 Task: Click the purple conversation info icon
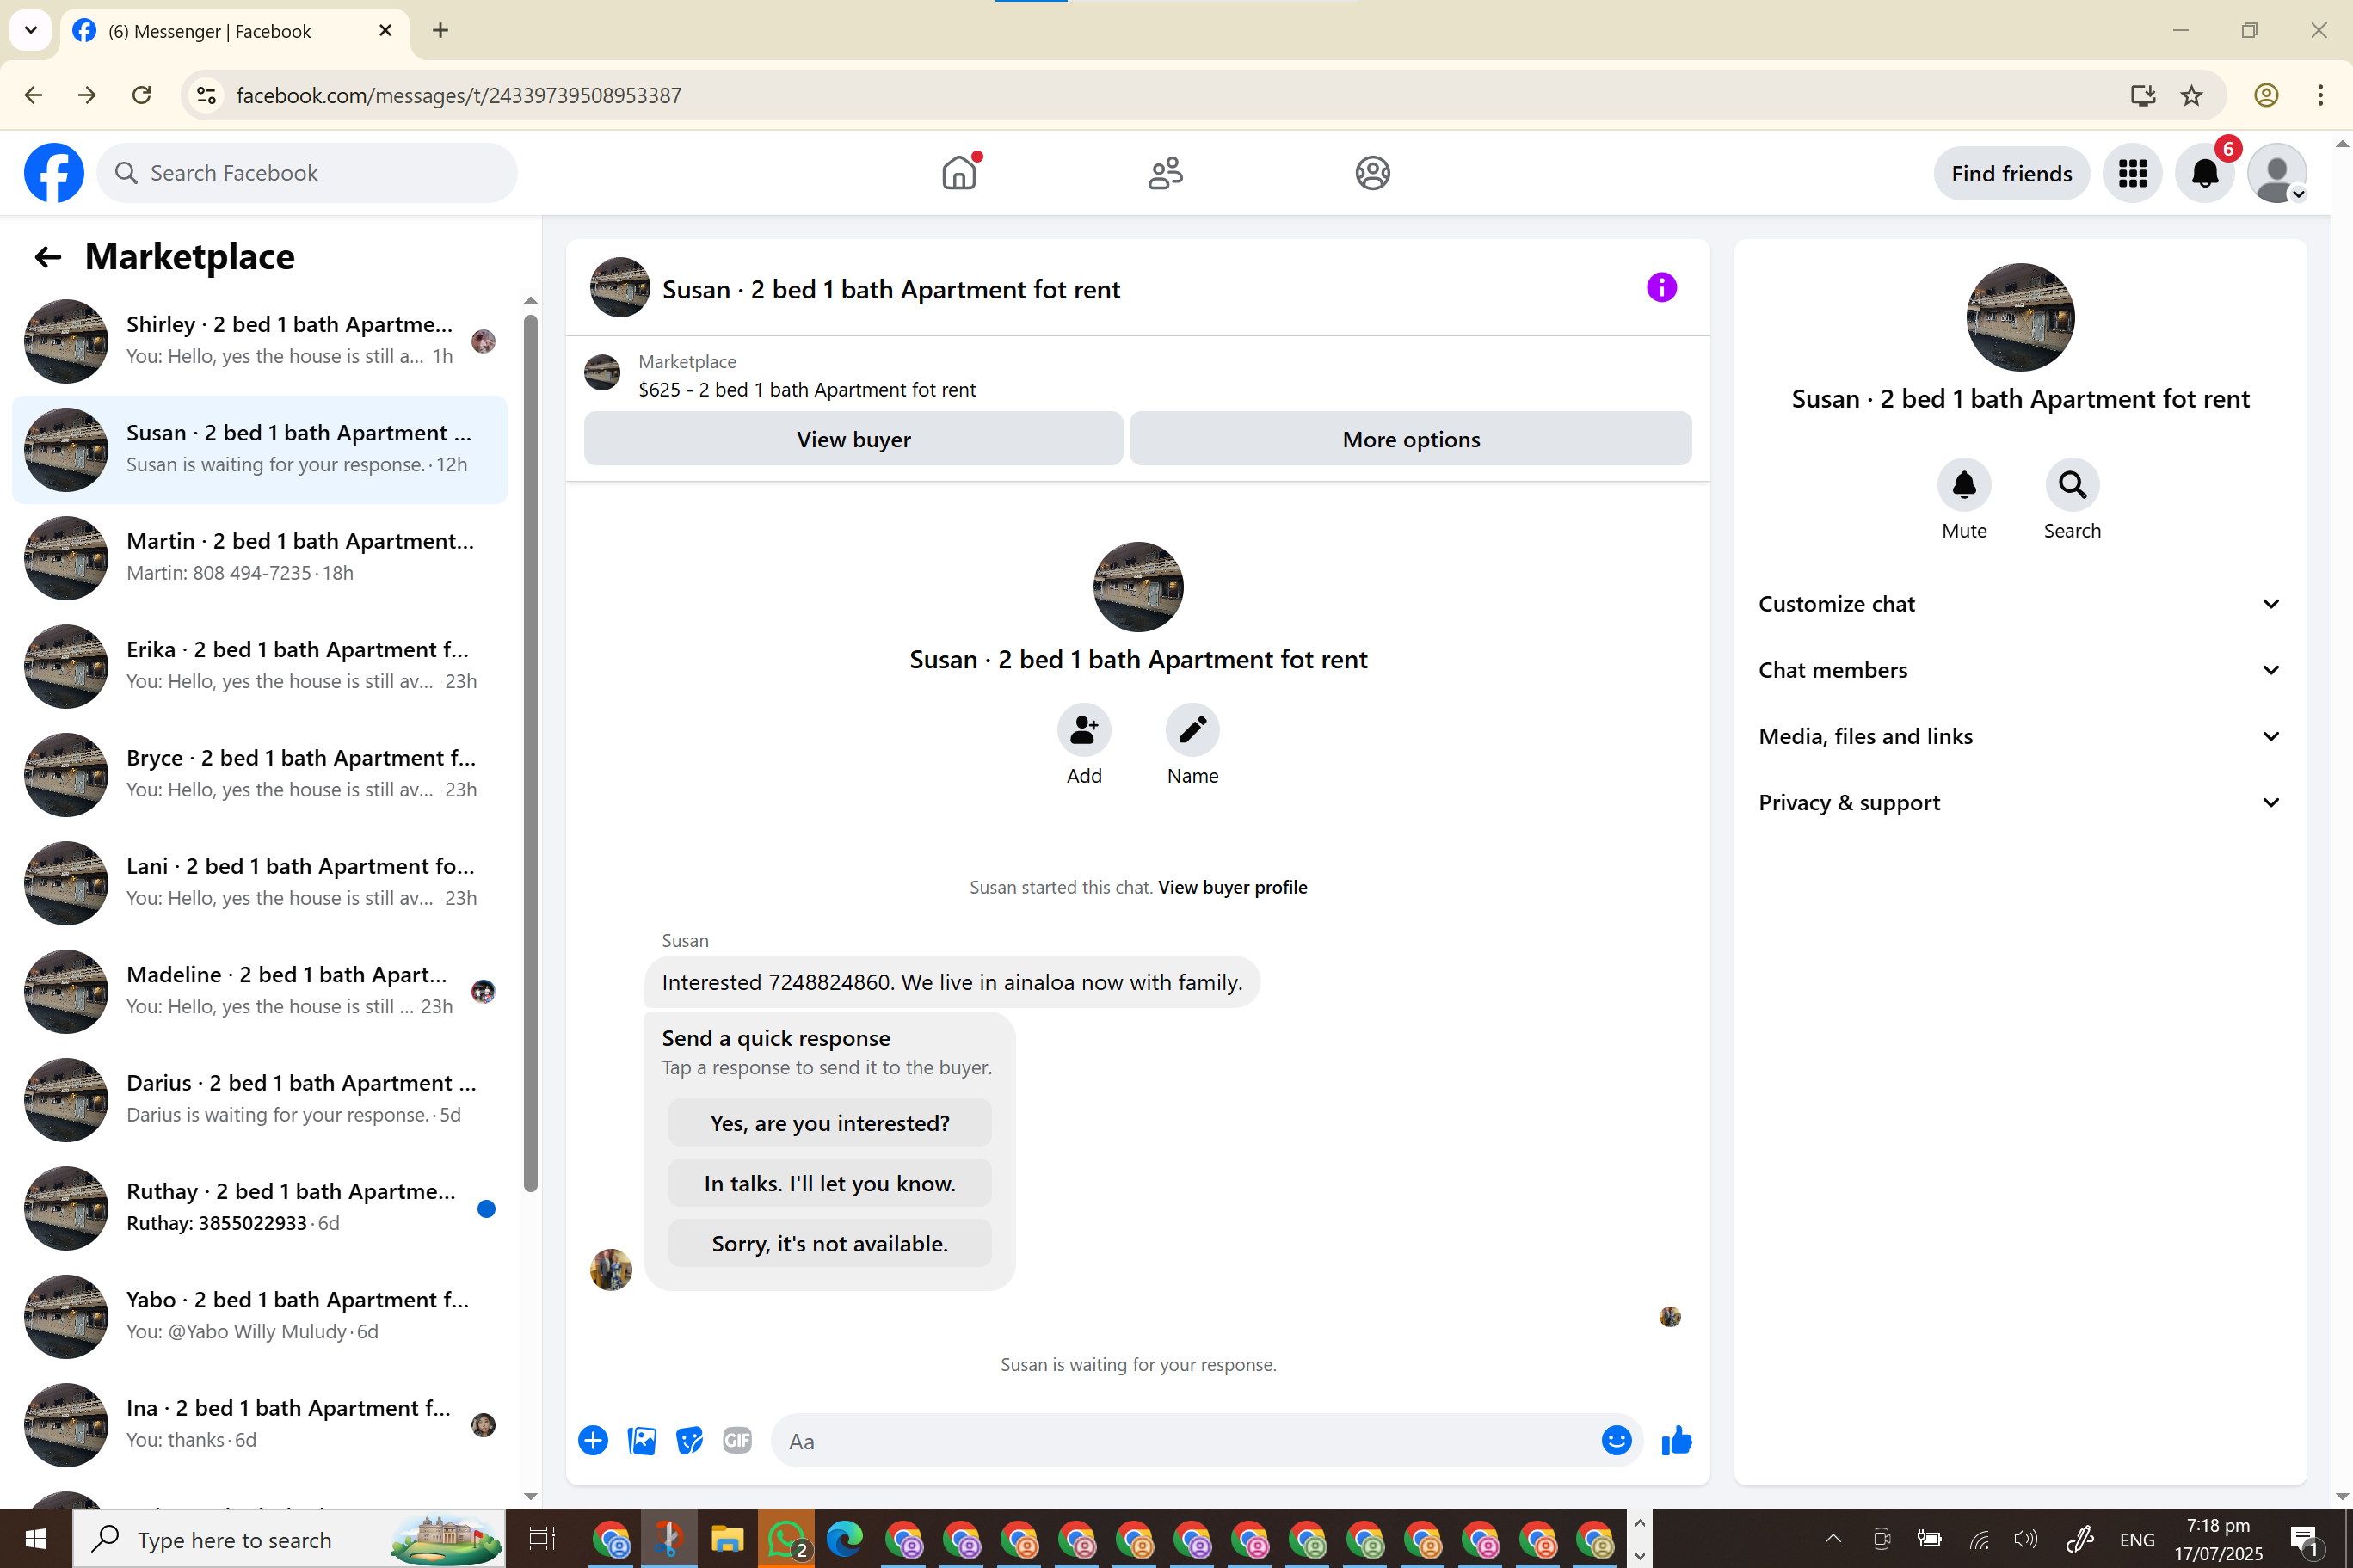pyautogui.click(x=1661, y=288)
